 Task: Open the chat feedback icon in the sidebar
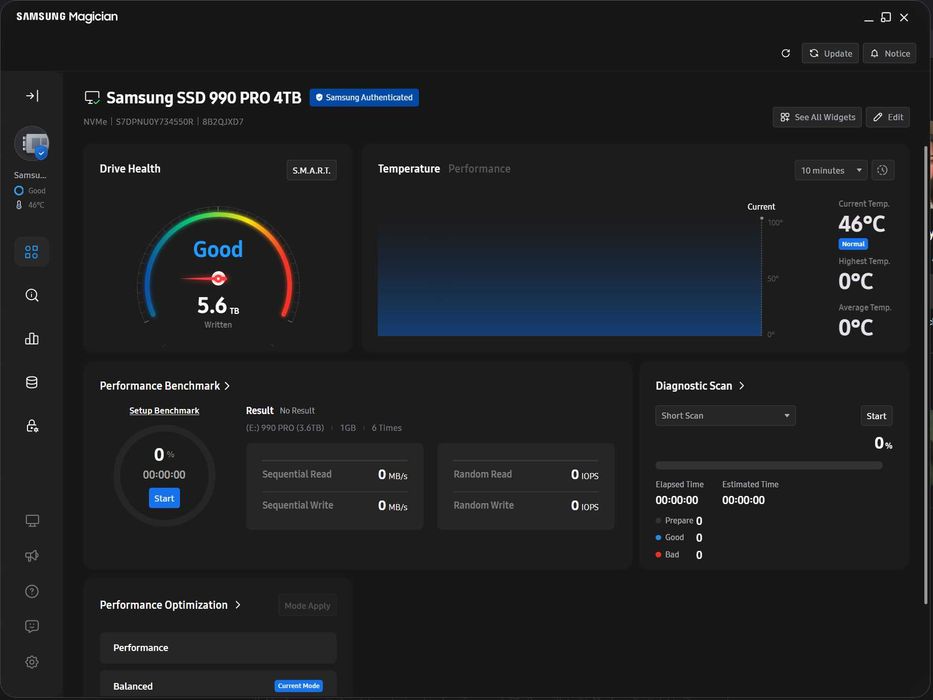(x=32, y=626)
